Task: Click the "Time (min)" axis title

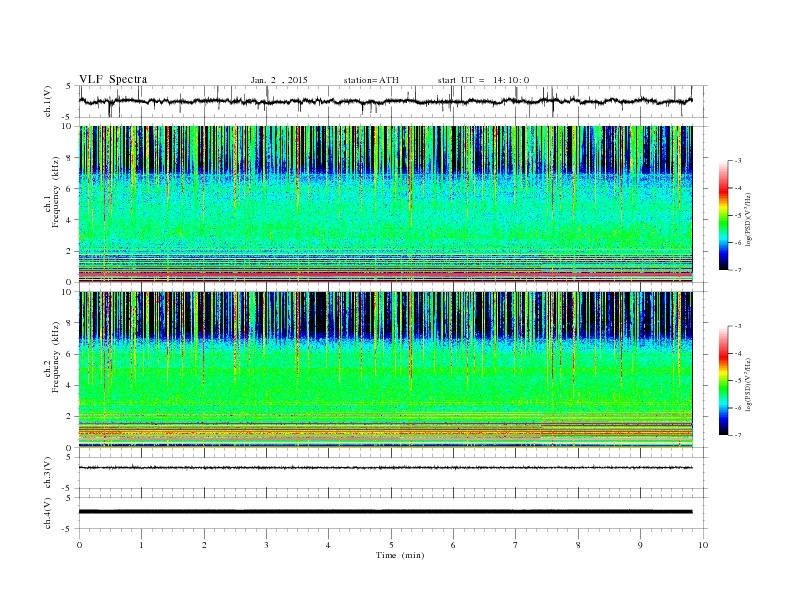Action: tap(400, 555)
